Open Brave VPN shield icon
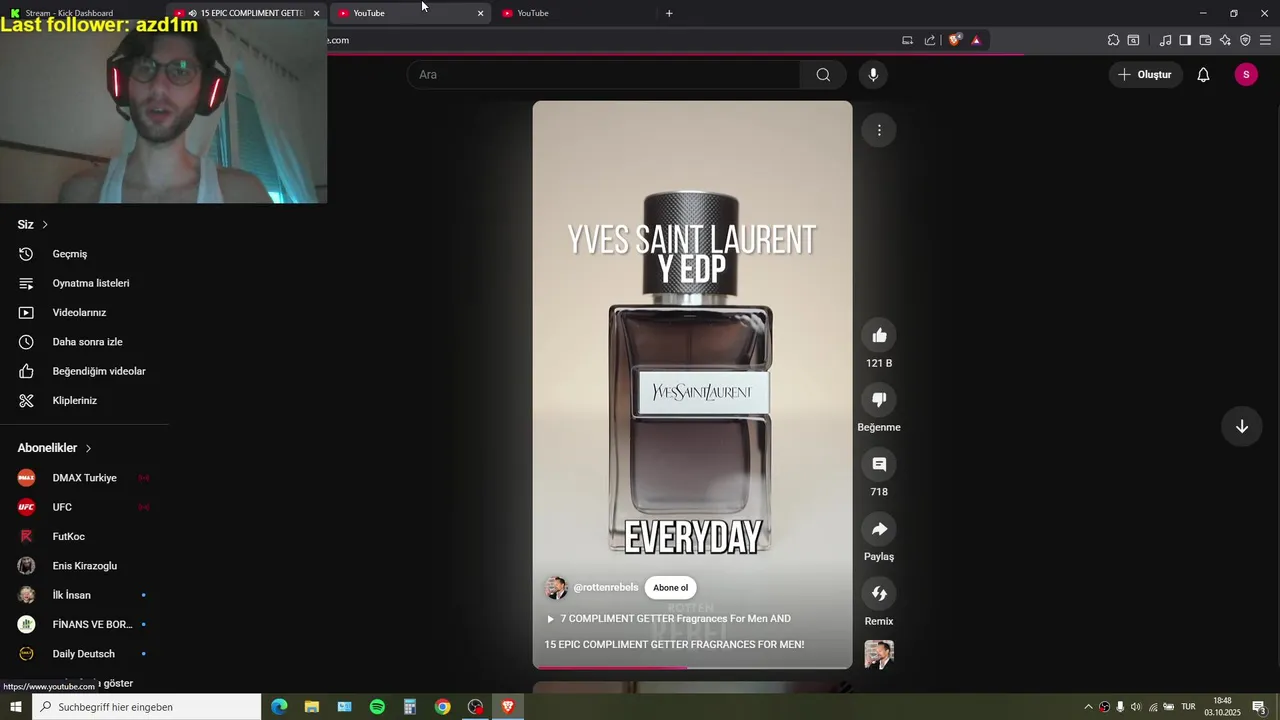Viewport: 1280px width, 720px height. pos(1245,40)
